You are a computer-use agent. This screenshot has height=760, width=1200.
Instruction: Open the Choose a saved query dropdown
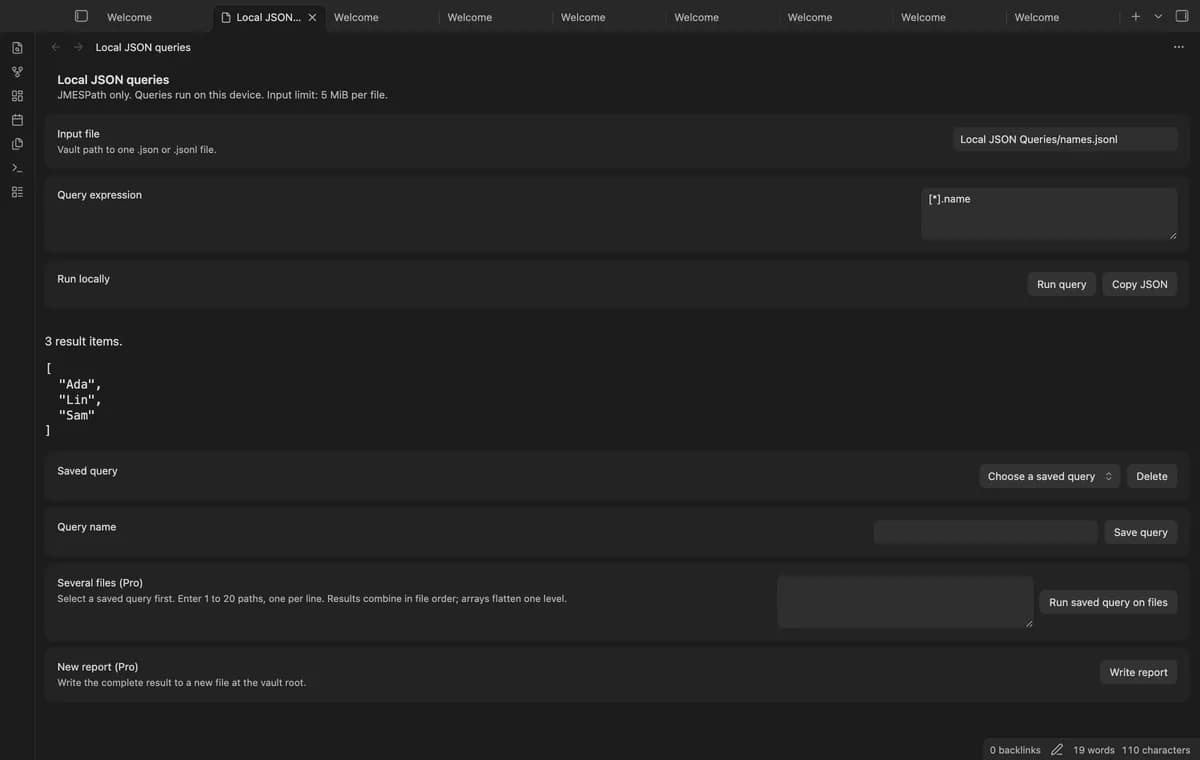pos(1049,476)
